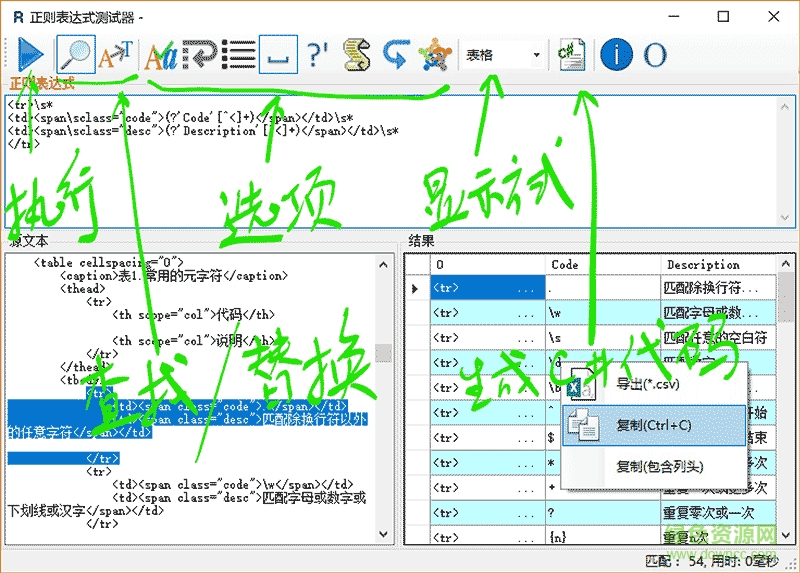Click inside the source text pane
Screen dimensions: 800x573
(x=191, y=398)
